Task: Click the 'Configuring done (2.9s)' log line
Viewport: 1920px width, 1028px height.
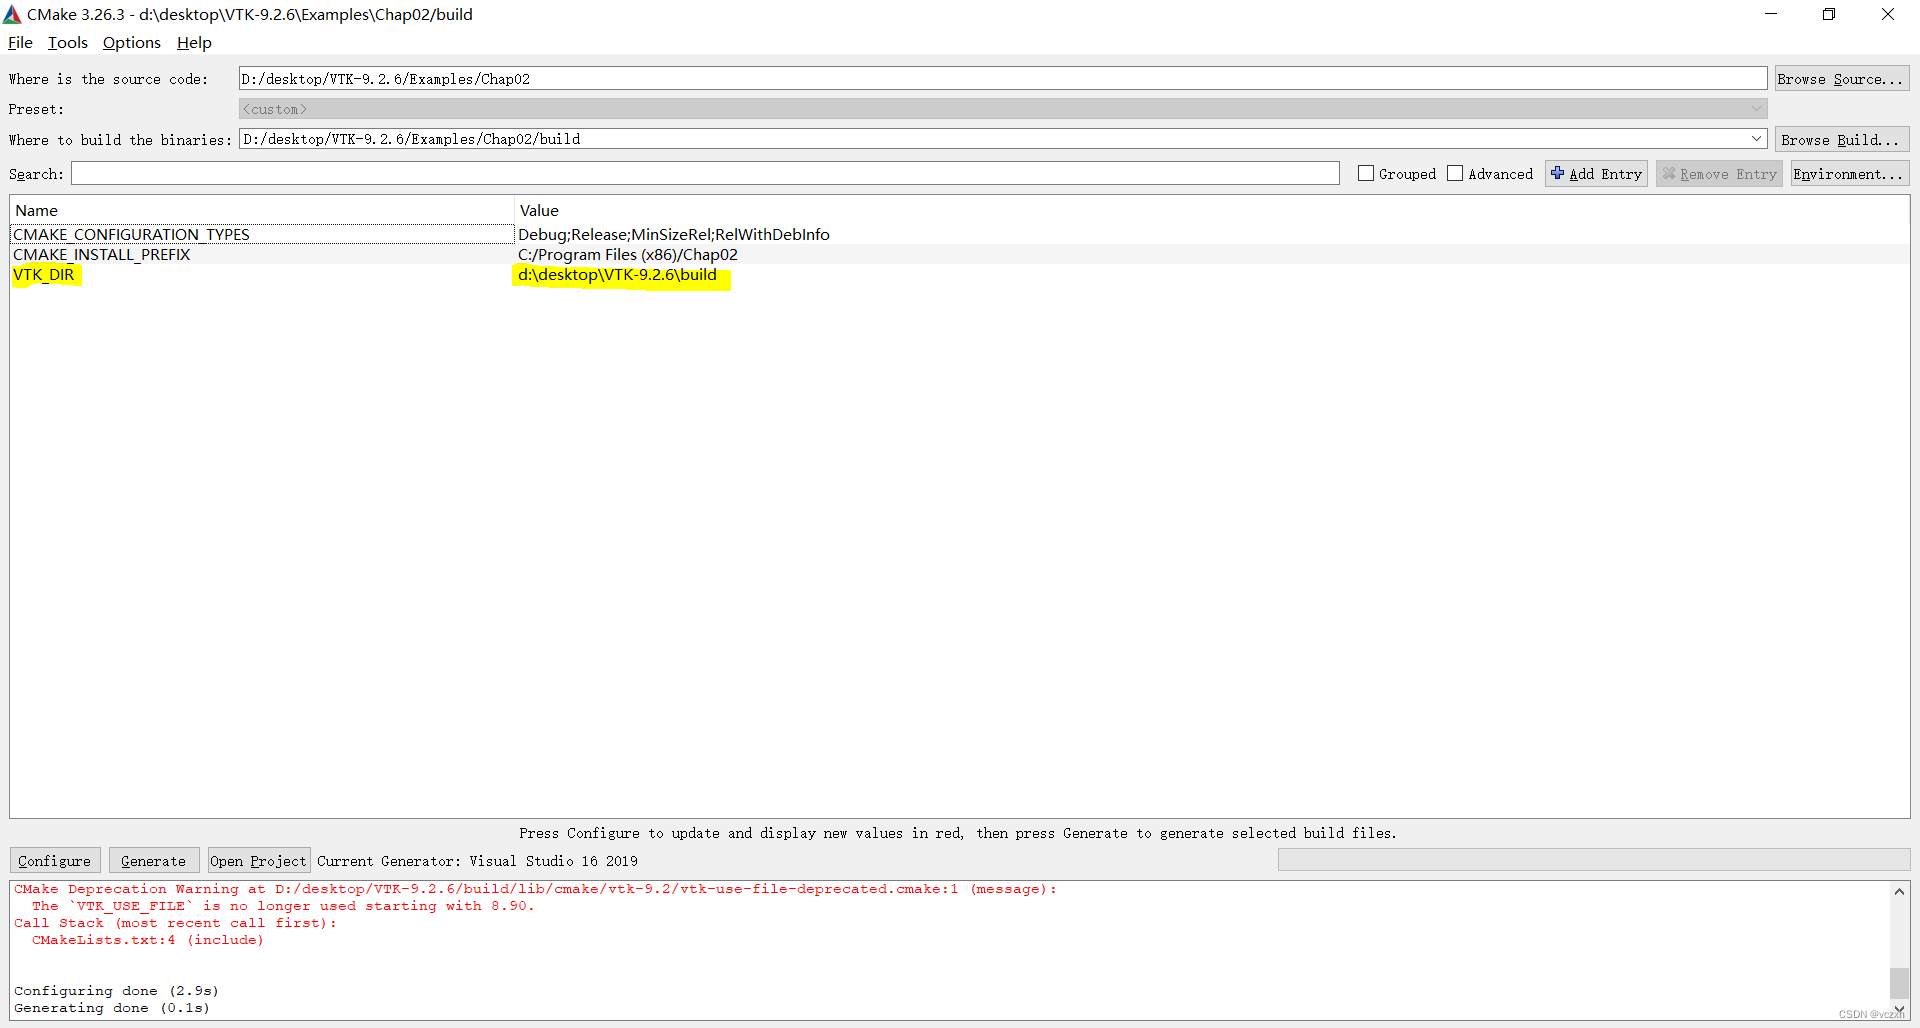Action: [x=116, y=990]
